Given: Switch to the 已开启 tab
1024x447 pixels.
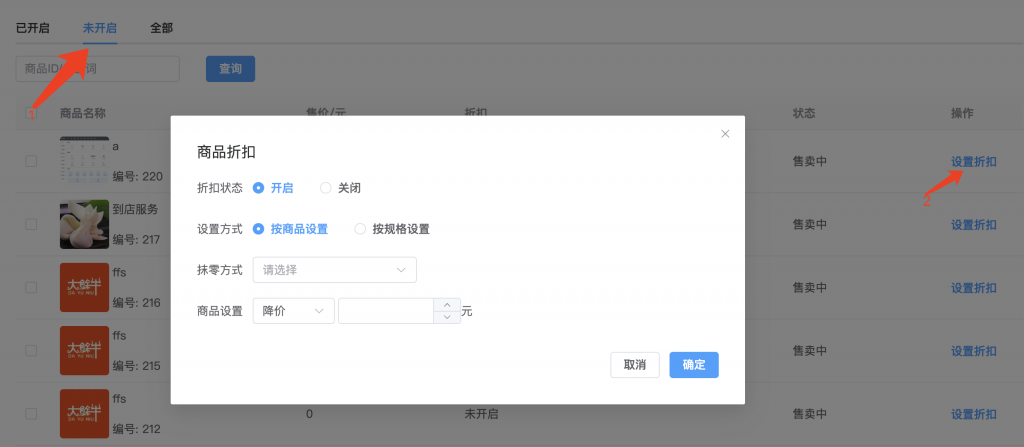Looking at the screenshot, I should [33, 29].
